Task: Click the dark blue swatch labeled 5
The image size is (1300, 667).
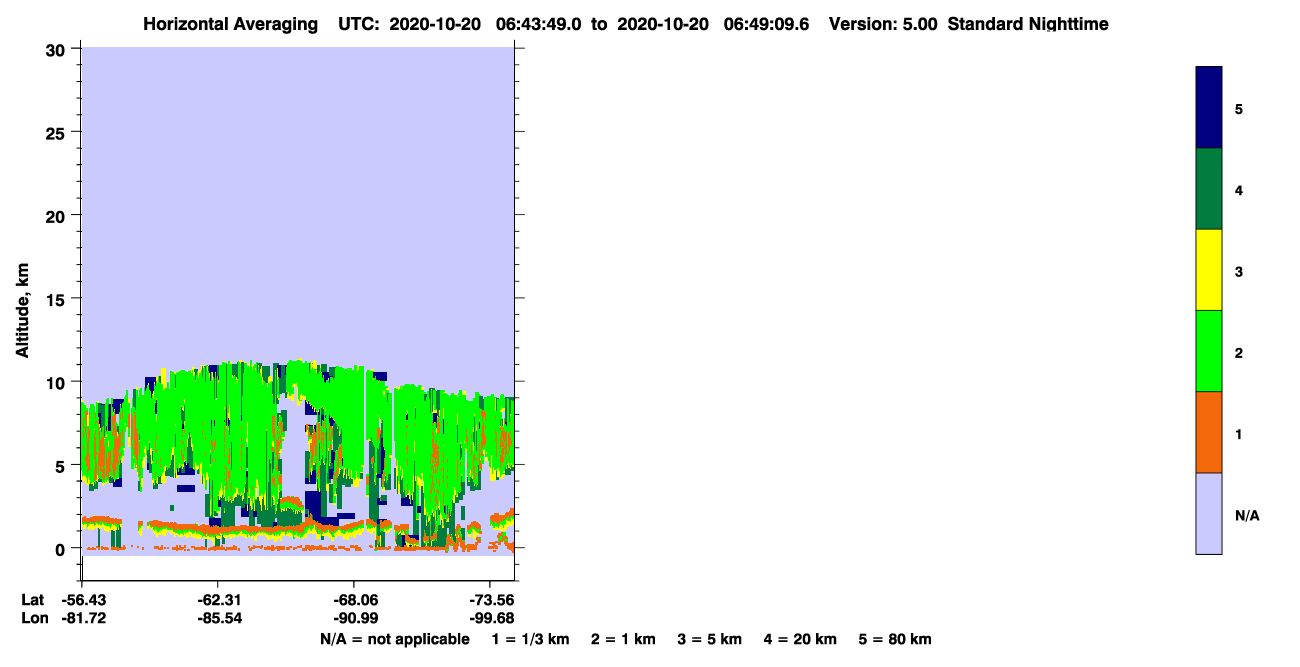Action: [1209, 107]
